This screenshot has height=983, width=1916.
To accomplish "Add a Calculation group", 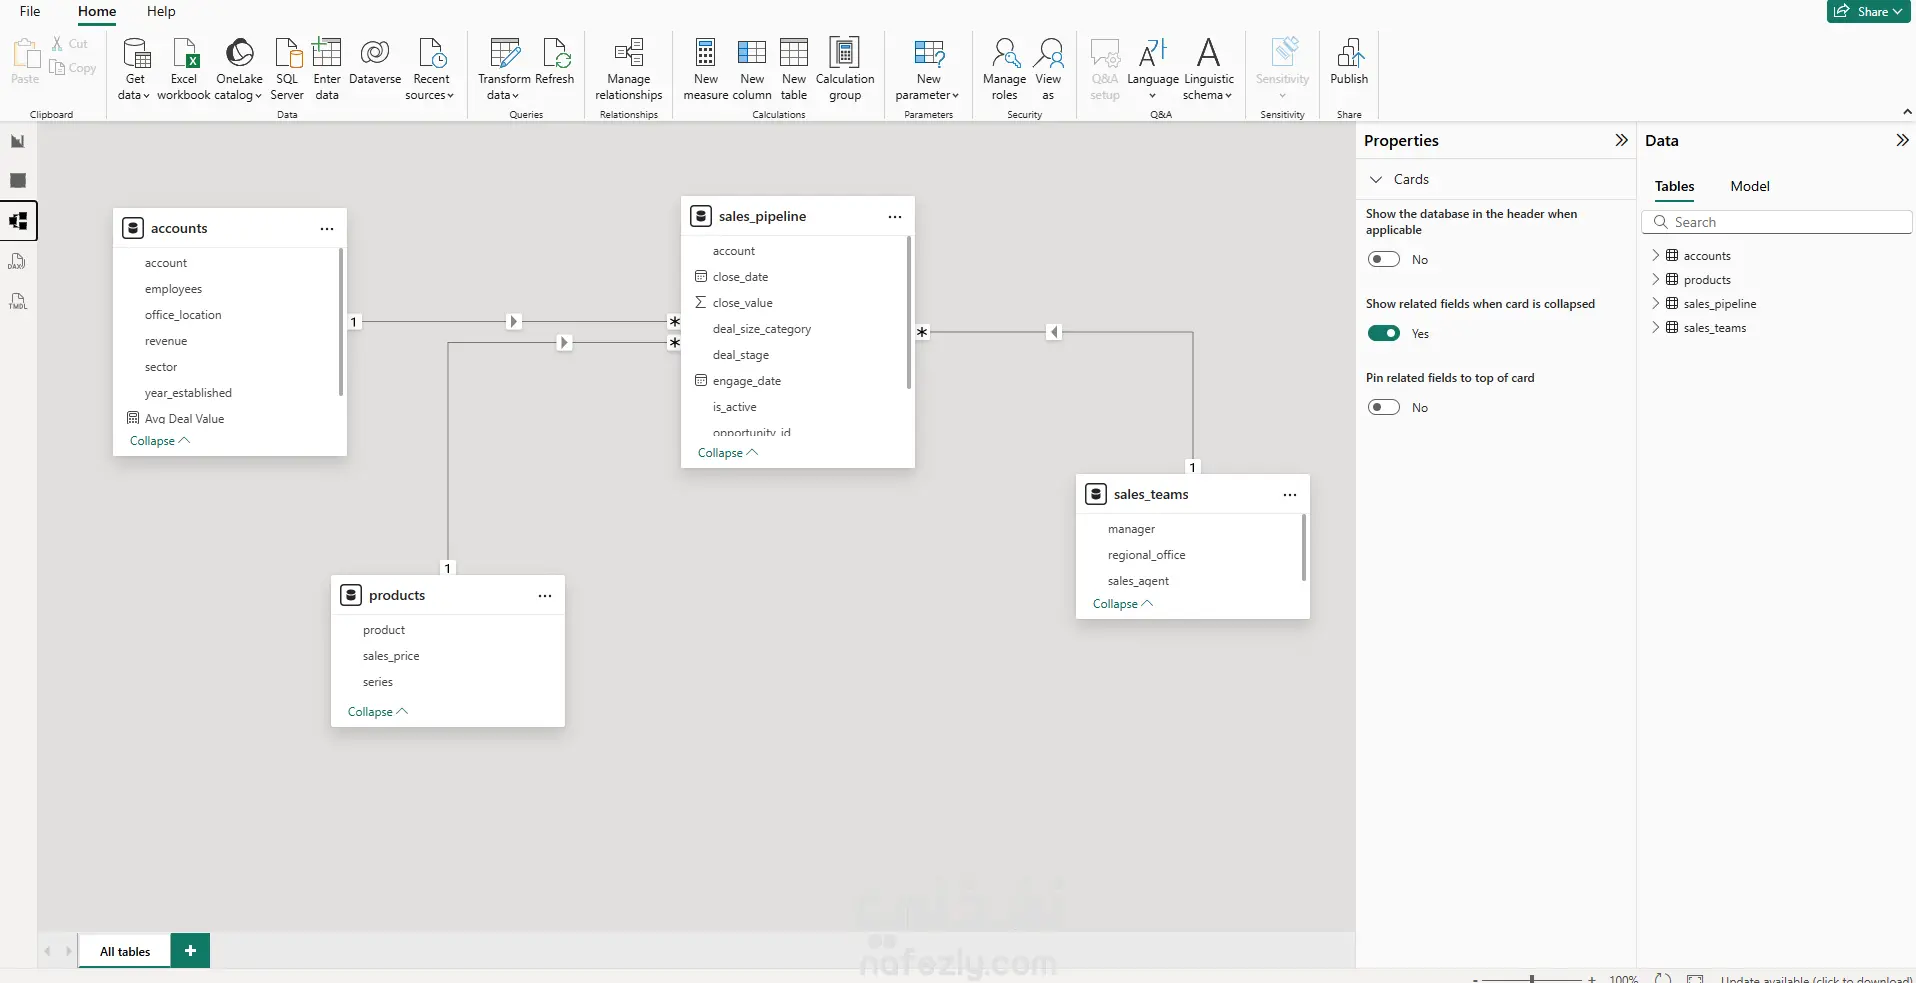I will 845,68.
